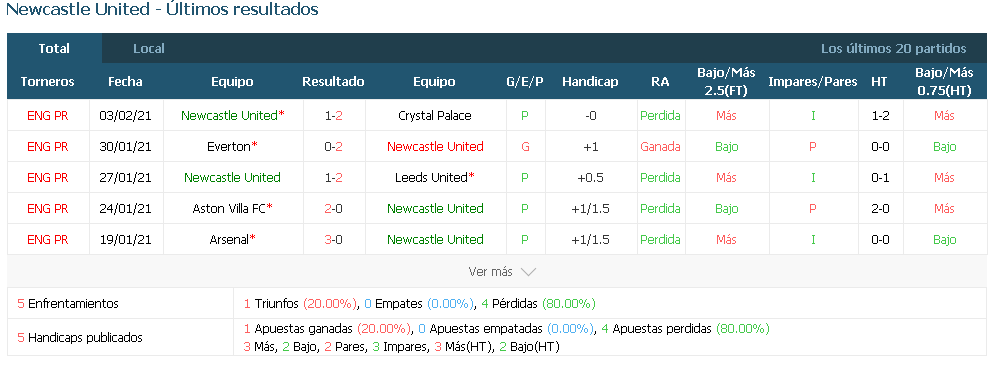Open Arsenal team link
1003x366 pixels.
pyautogui.click(x=229, y=239)
